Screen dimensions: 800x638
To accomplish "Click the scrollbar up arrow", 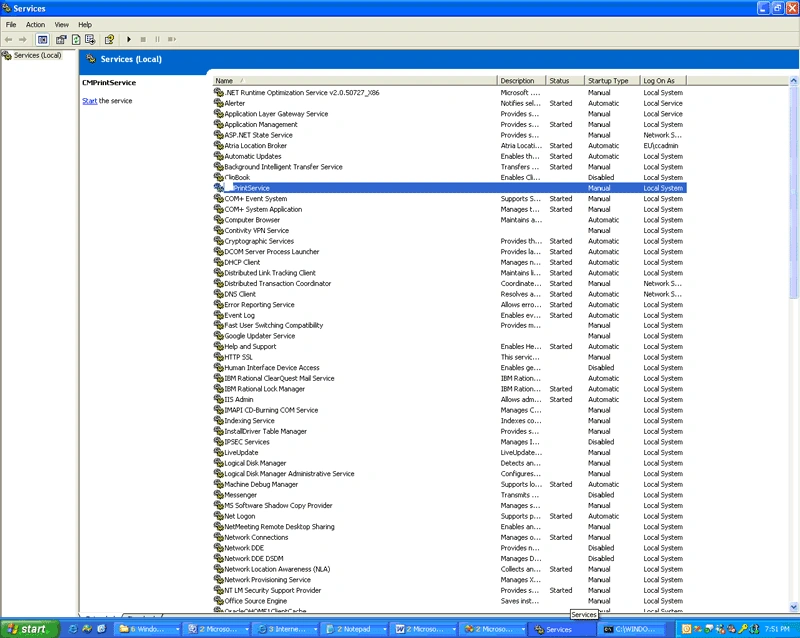I will 793,81.
